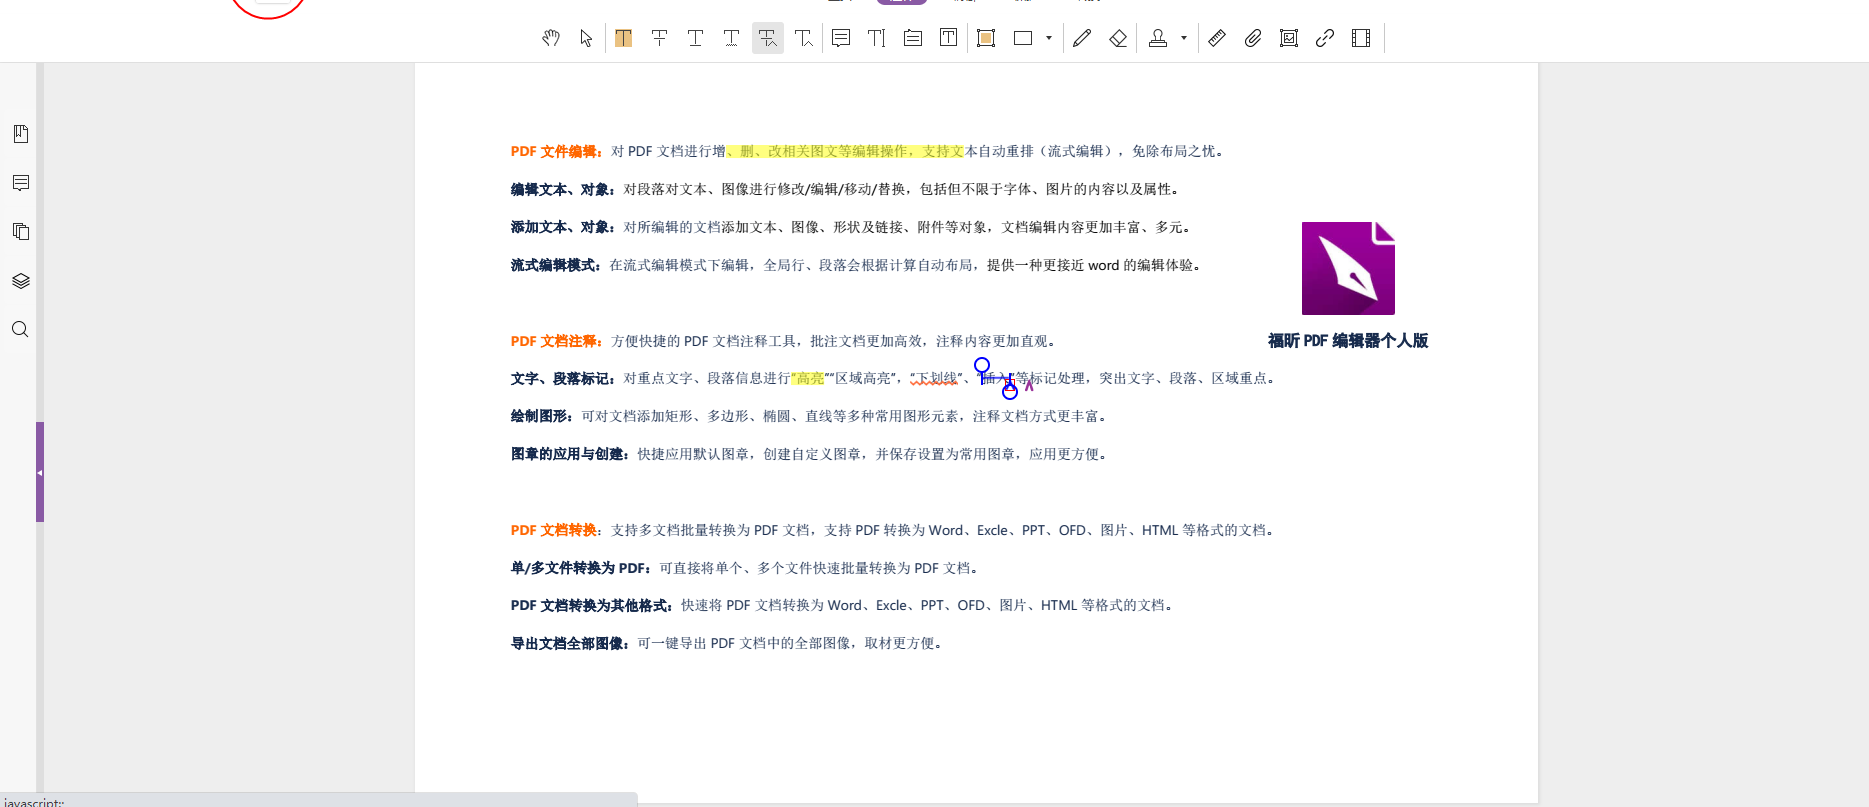
Task: Choose the Stamp tool
Action: (x=1158, y=38)
